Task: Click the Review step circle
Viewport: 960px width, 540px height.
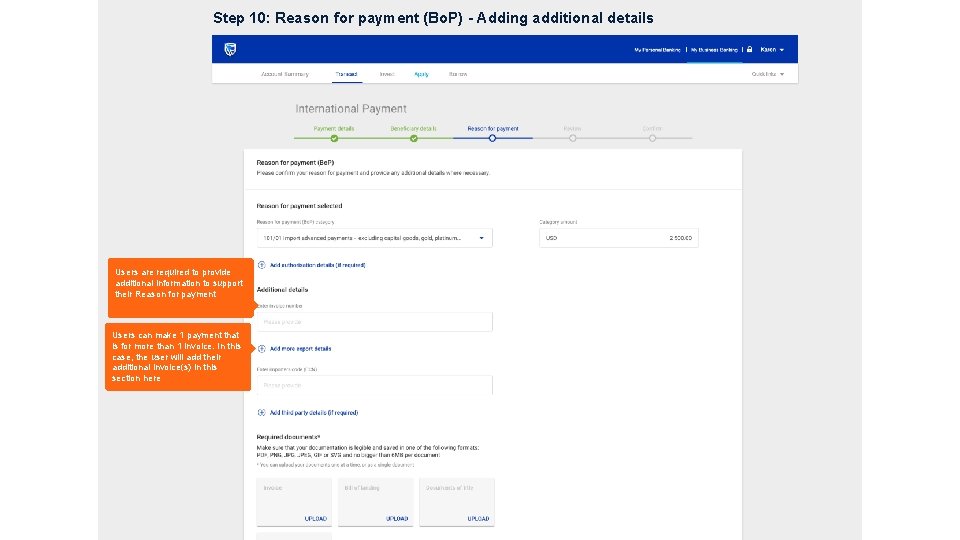Action: coord(572,138)
